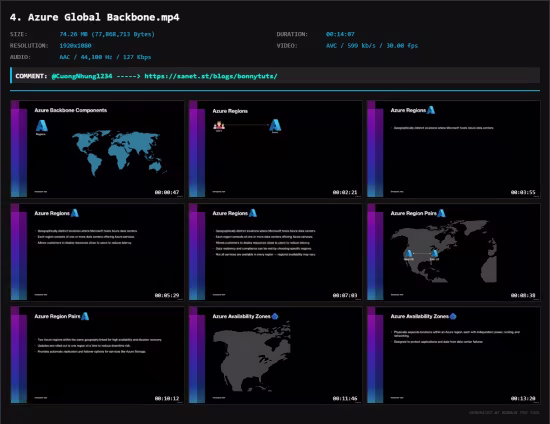550x424 pixels.
Task: Click the audio value AAC / 44,100 Hz
Action: click(105, 57)
